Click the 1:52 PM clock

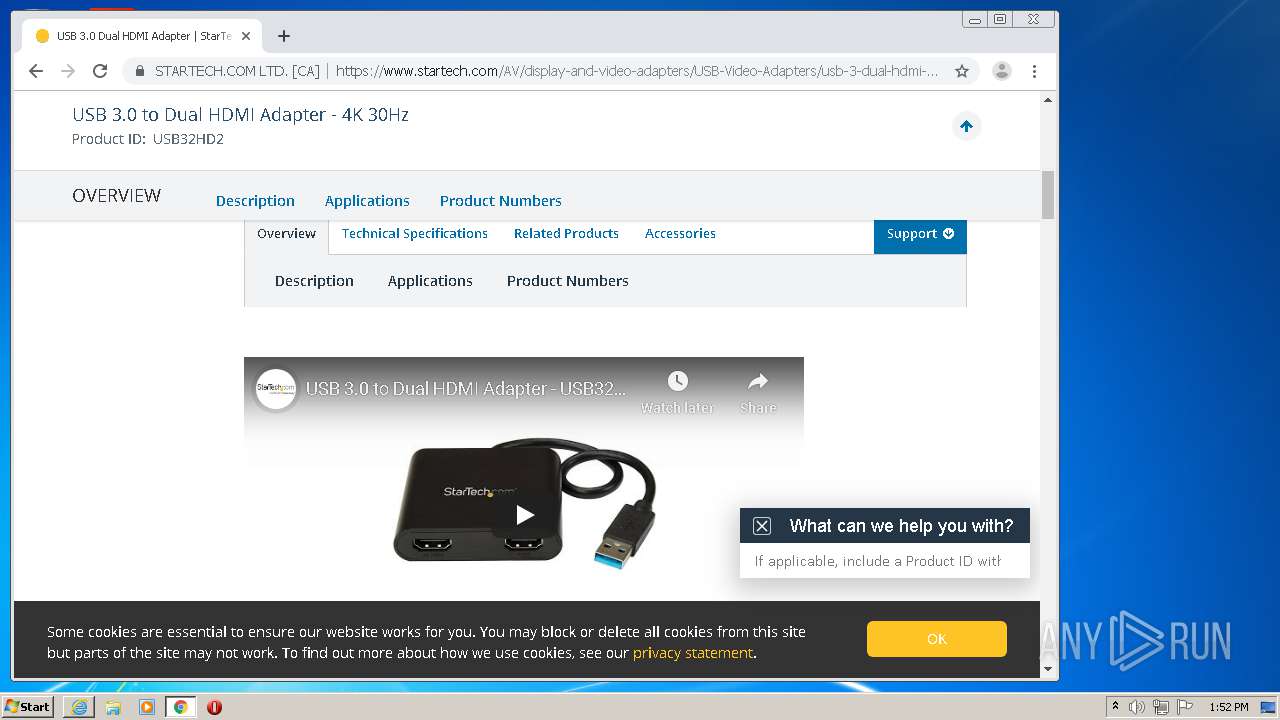point(1229,707)
